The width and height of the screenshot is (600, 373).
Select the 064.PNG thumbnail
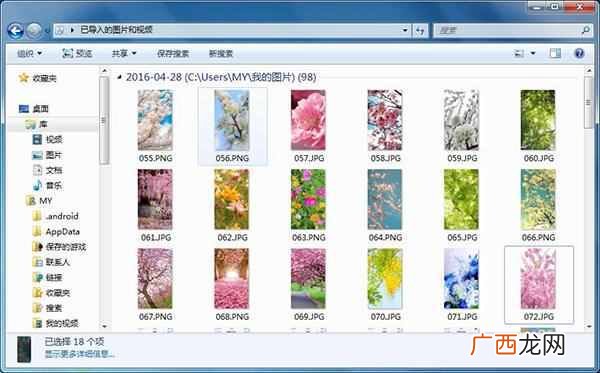[x=385, y=199]
